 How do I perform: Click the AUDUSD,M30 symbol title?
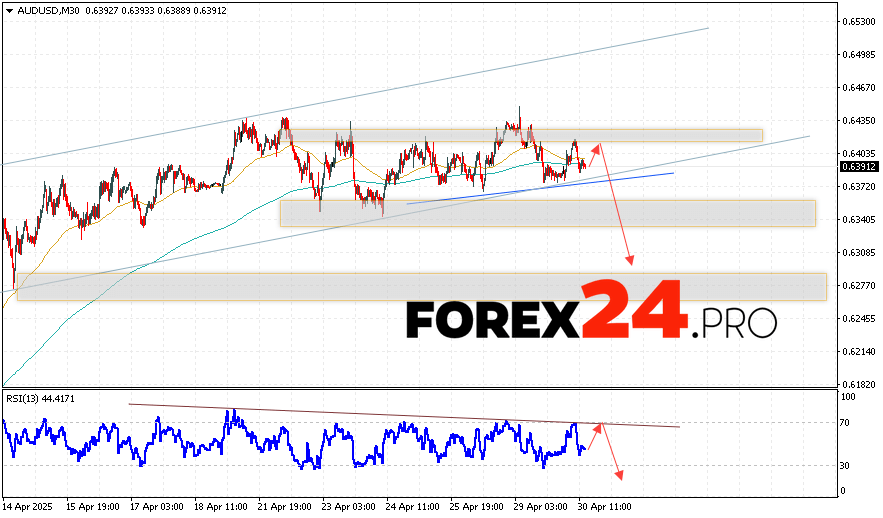click(x=48, y=11)
